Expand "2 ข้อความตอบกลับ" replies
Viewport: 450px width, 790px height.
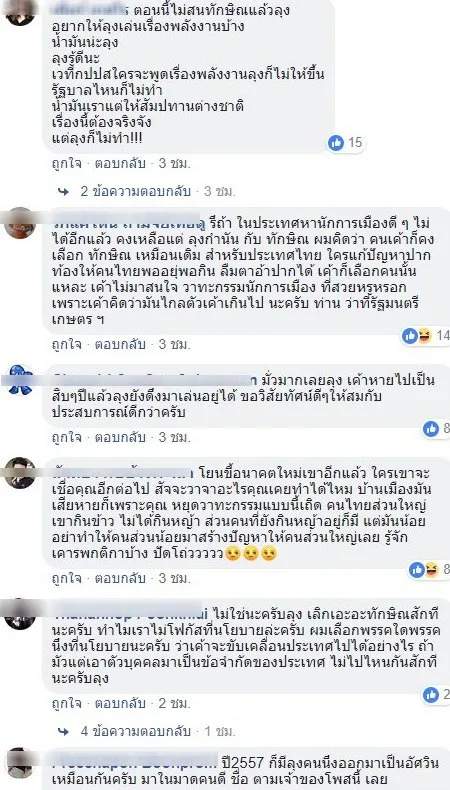pyautogui.click(x=136, y=192)
